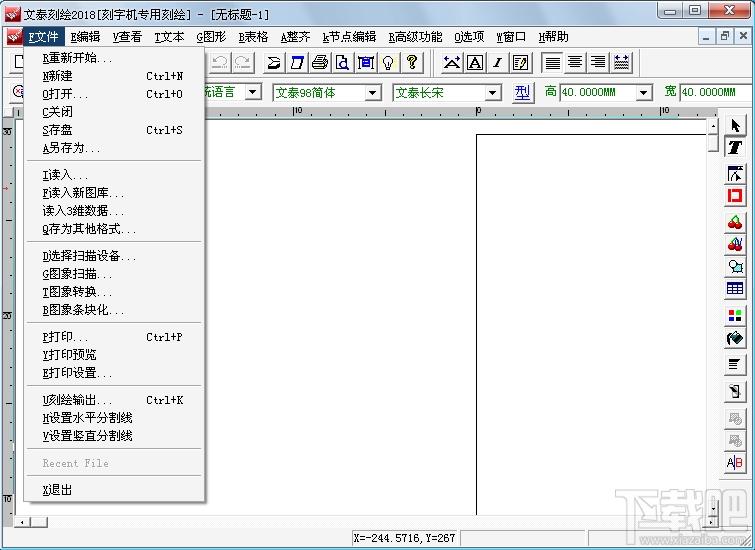The image size is (755, 550).
Task: Choose R重新开始 from the File menu
Action: tap(115, 58)
